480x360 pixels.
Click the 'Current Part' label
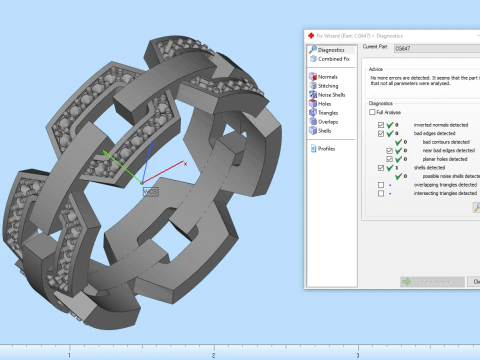point(375,47)
